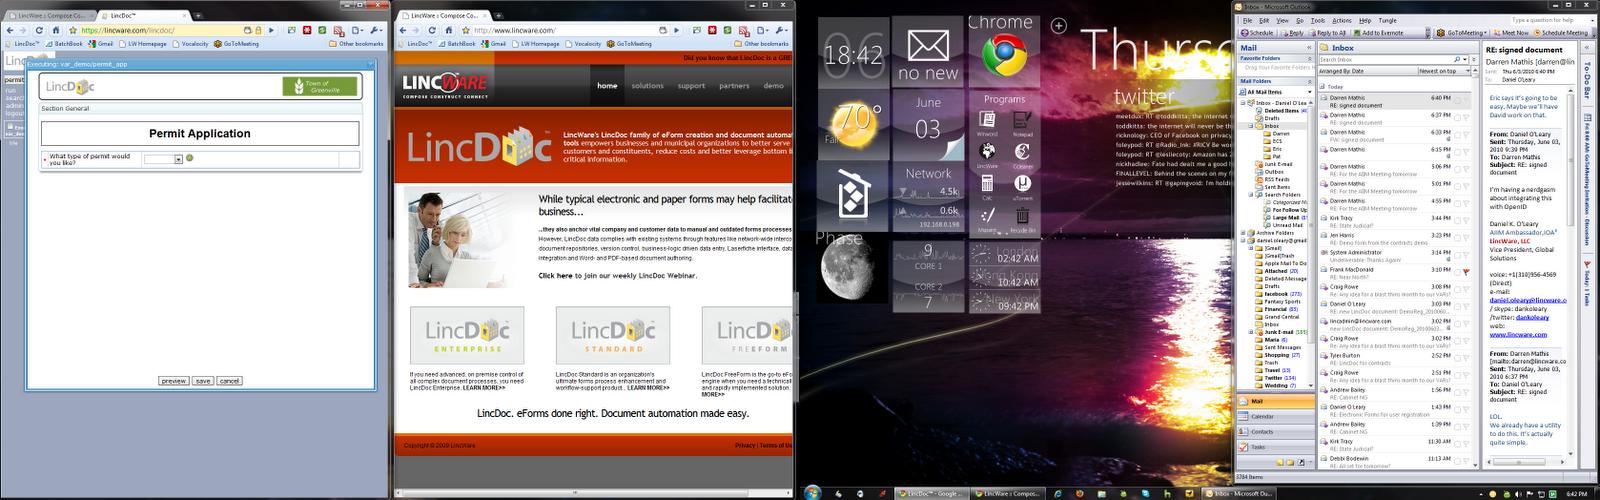Toggle flag on Frank MacDonald 3:10 PM message
Viewport: 1600px width, 500px height.
click(x=1466, y=272)
